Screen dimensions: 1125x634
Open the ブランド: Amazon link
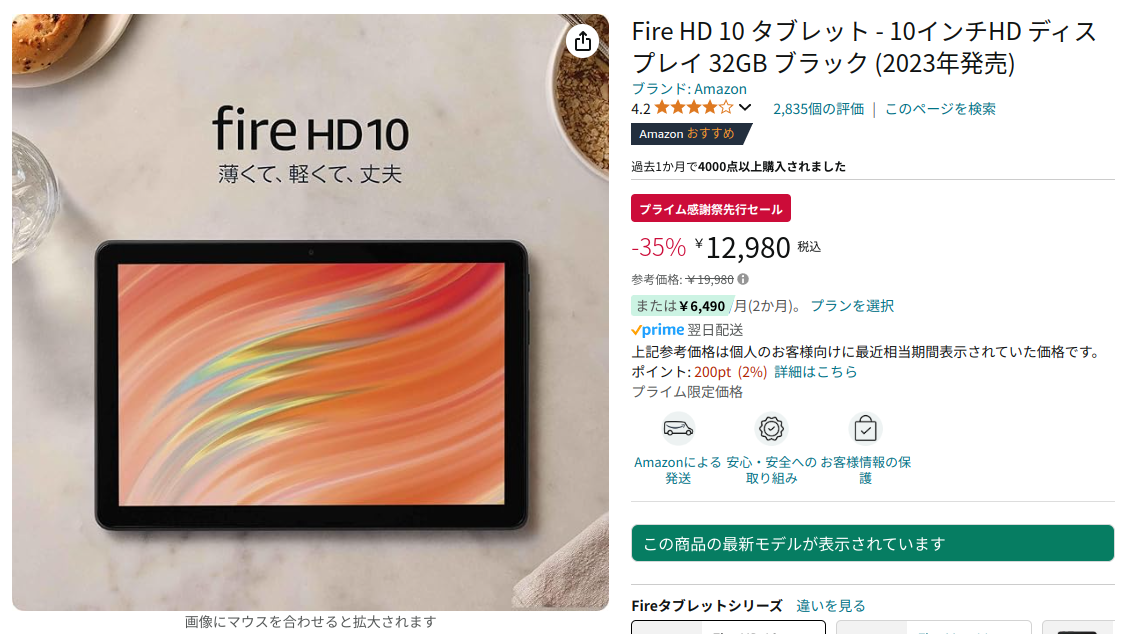tap(689, 88)
